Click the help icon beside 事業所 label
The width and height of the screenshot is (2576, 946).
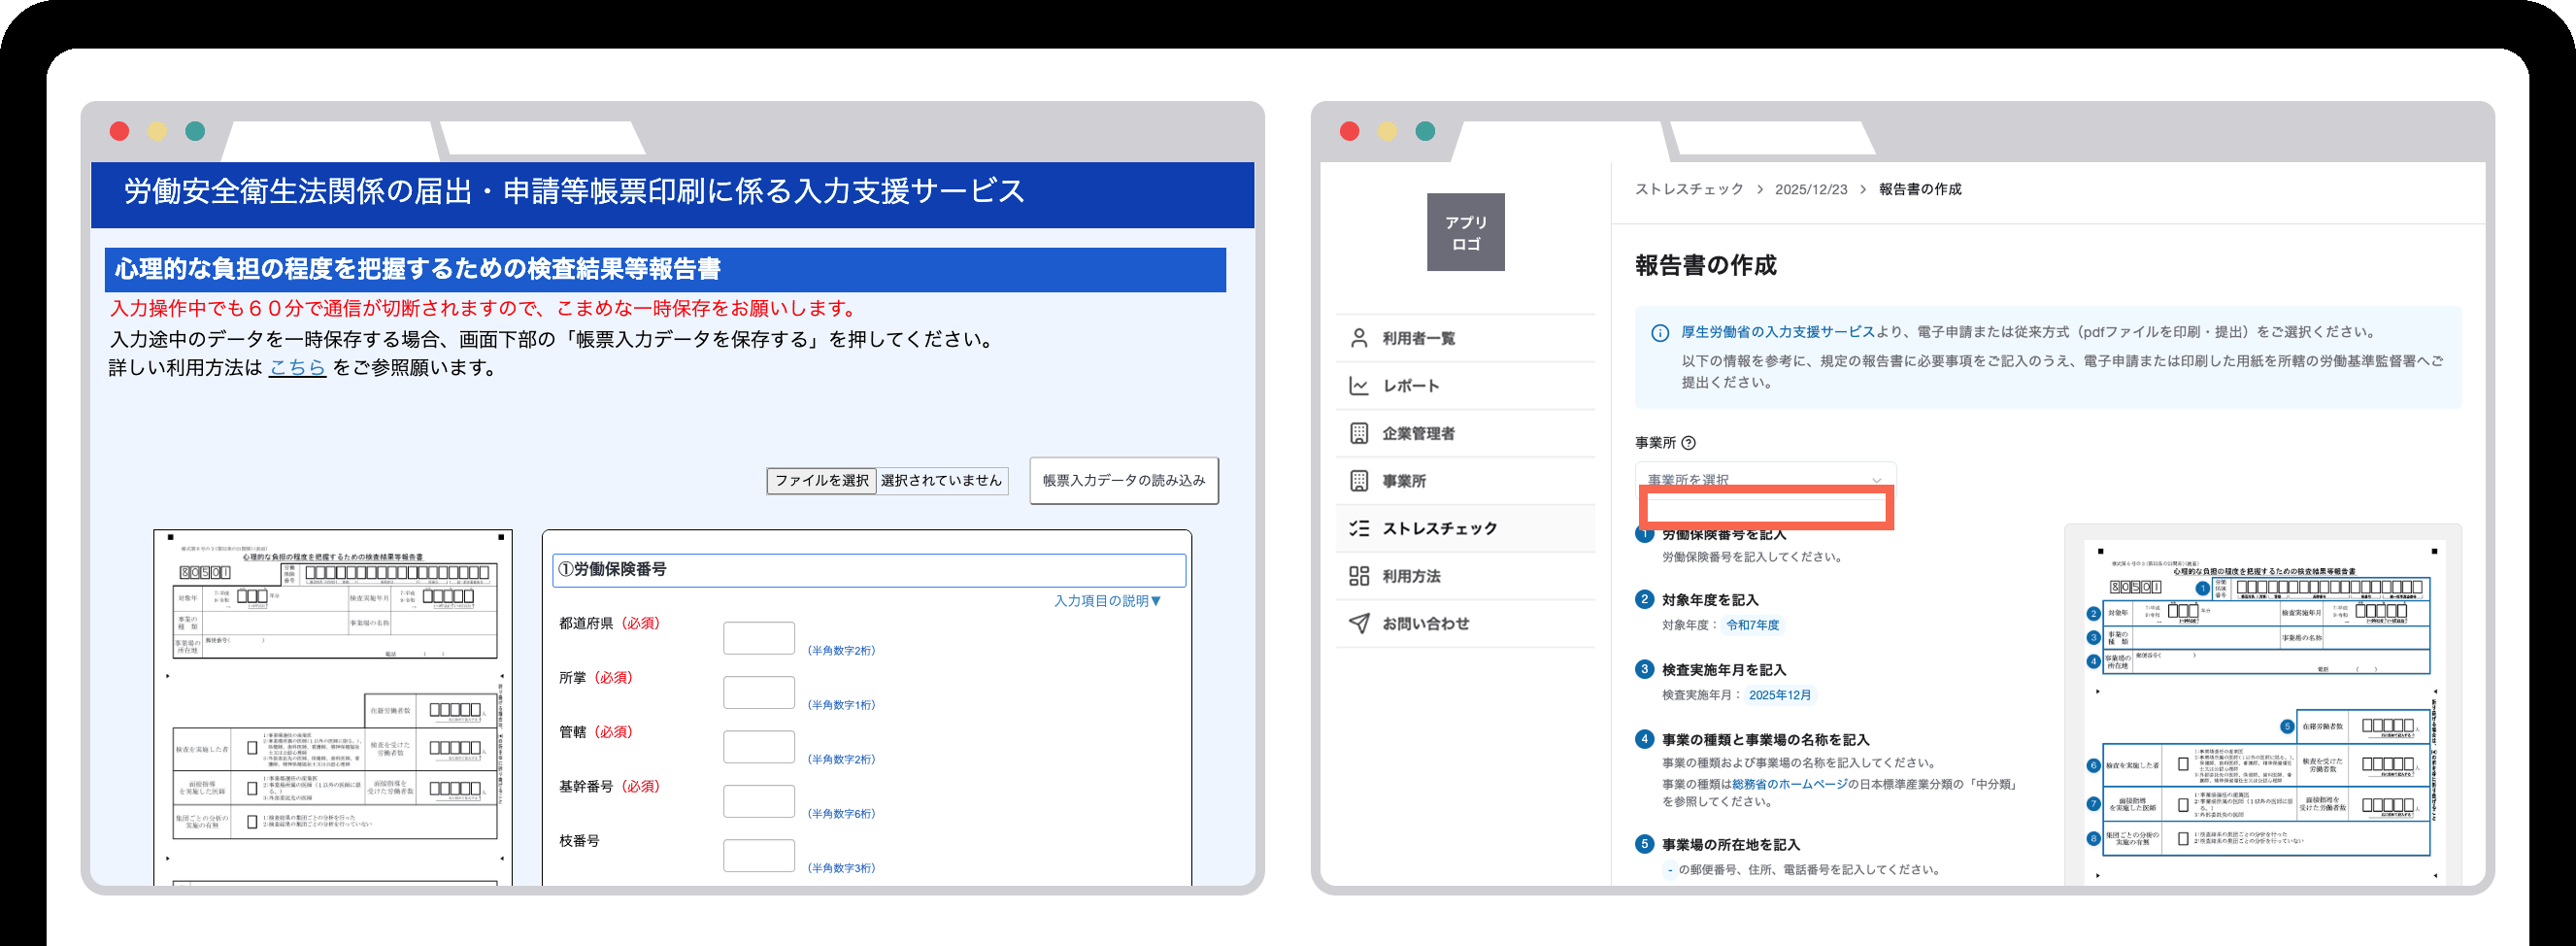[x=1688, y=443]
